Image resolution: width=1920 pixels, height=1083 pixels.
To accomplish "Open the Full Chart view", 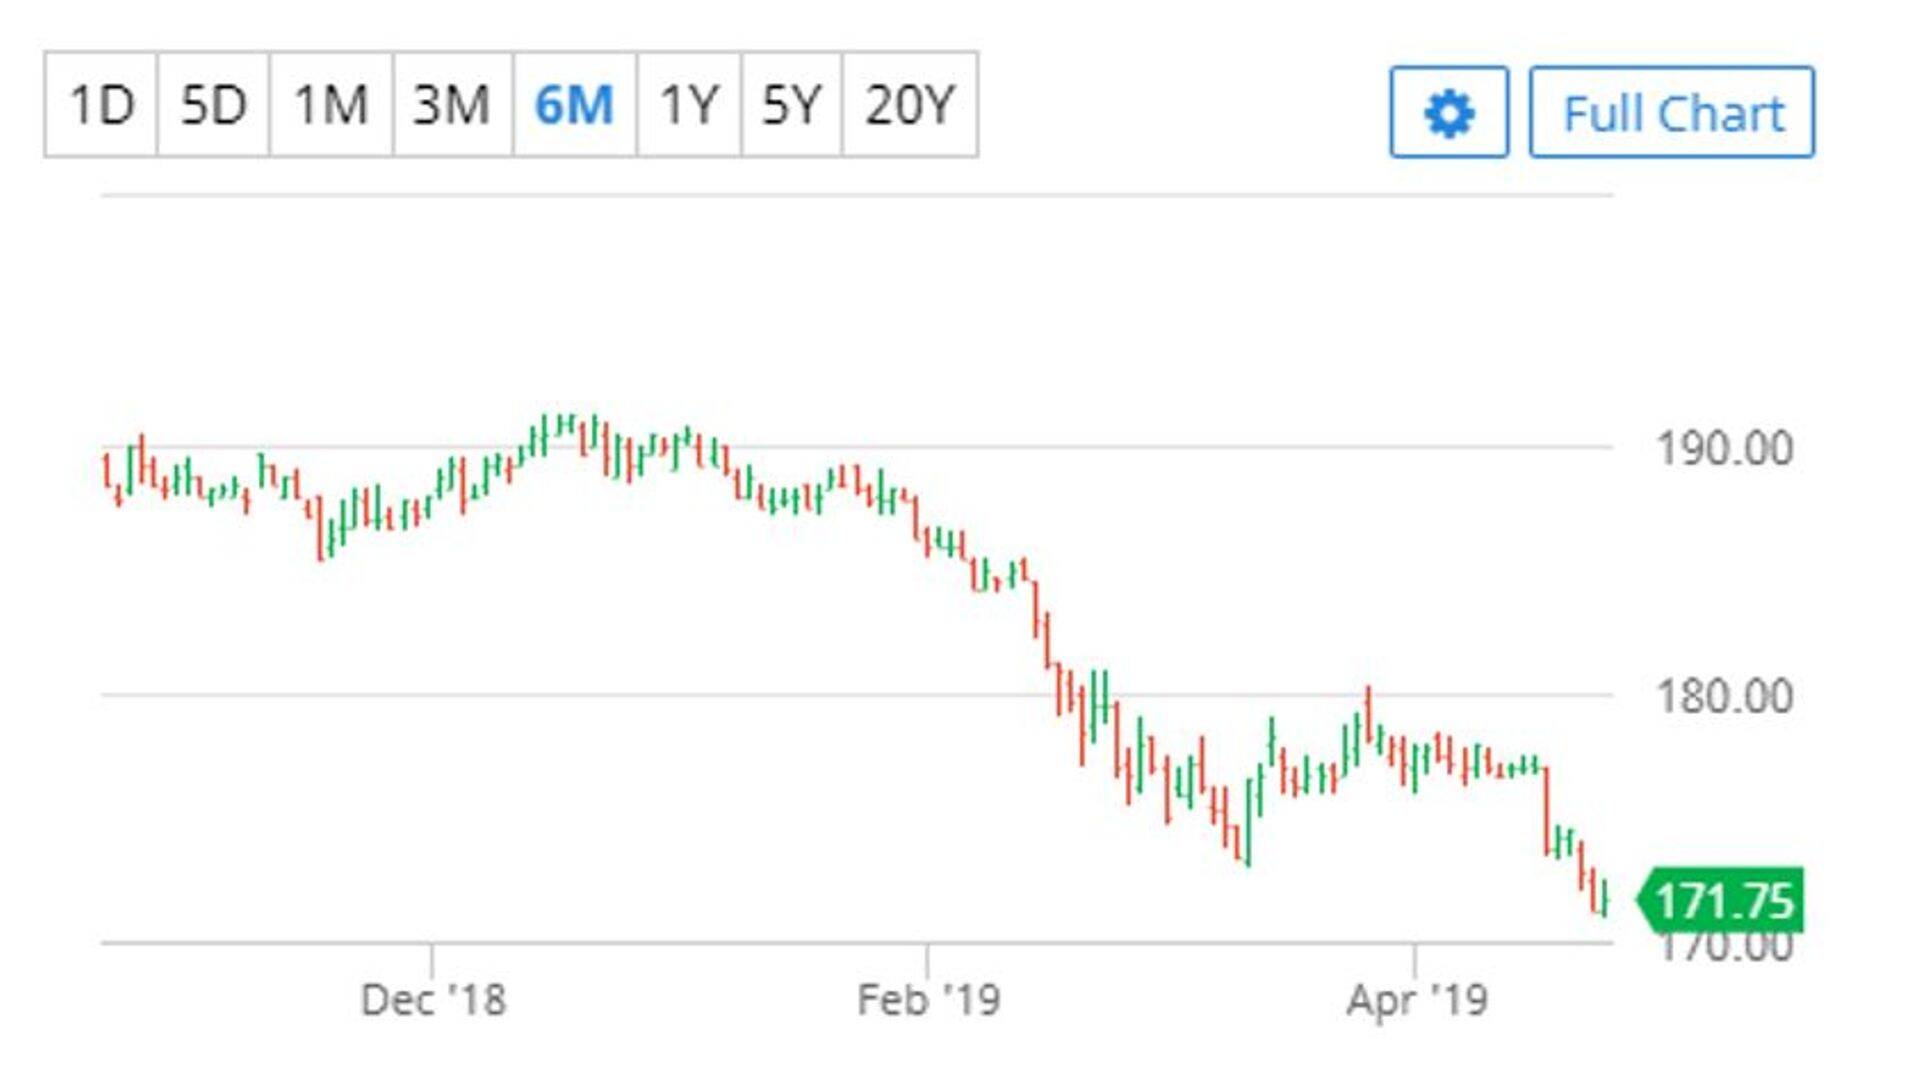I will coord(1672,112).
